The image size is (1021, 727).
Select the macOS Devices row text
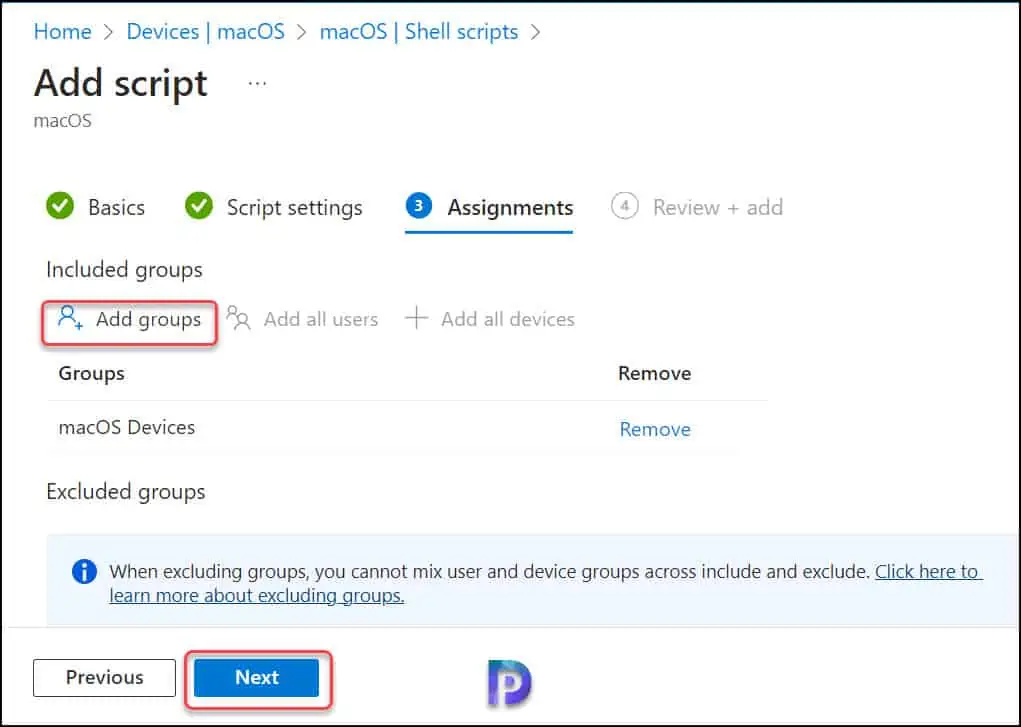tap(126, 427)
